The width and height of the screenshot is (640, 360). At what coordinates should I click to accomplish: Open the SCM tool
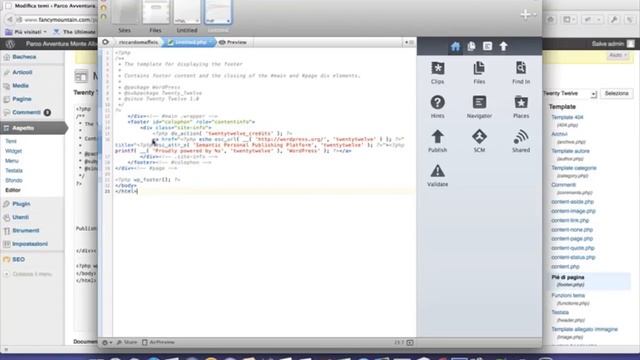coord(479,141)
